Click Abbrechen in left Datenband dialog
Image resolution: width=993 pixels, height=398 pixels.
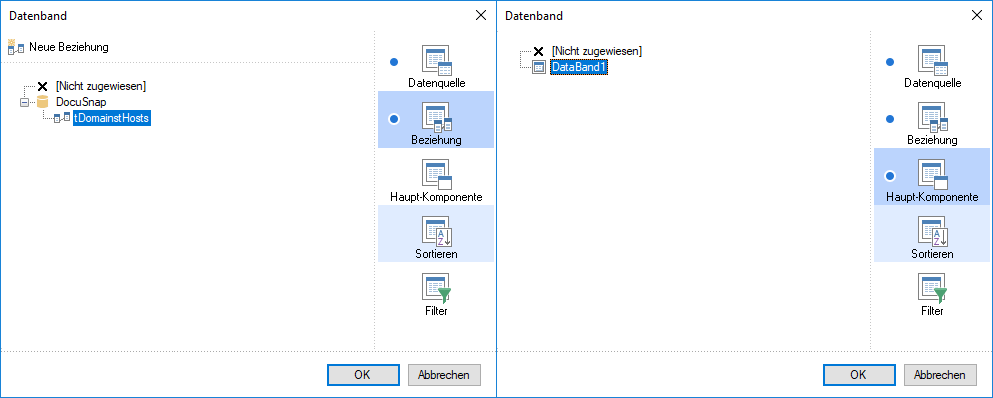point(444,375)
